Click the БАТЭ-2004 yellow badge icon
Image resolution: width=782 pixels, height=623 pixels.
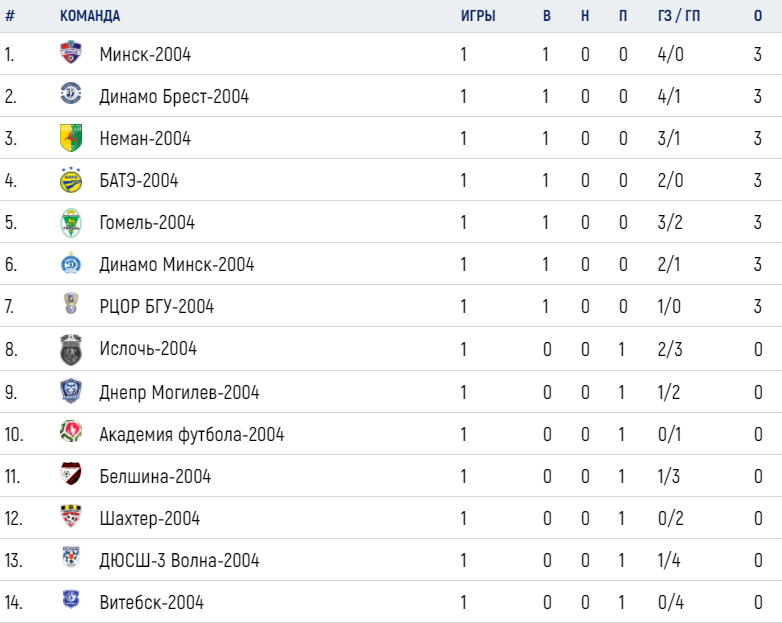coord(71,180)
